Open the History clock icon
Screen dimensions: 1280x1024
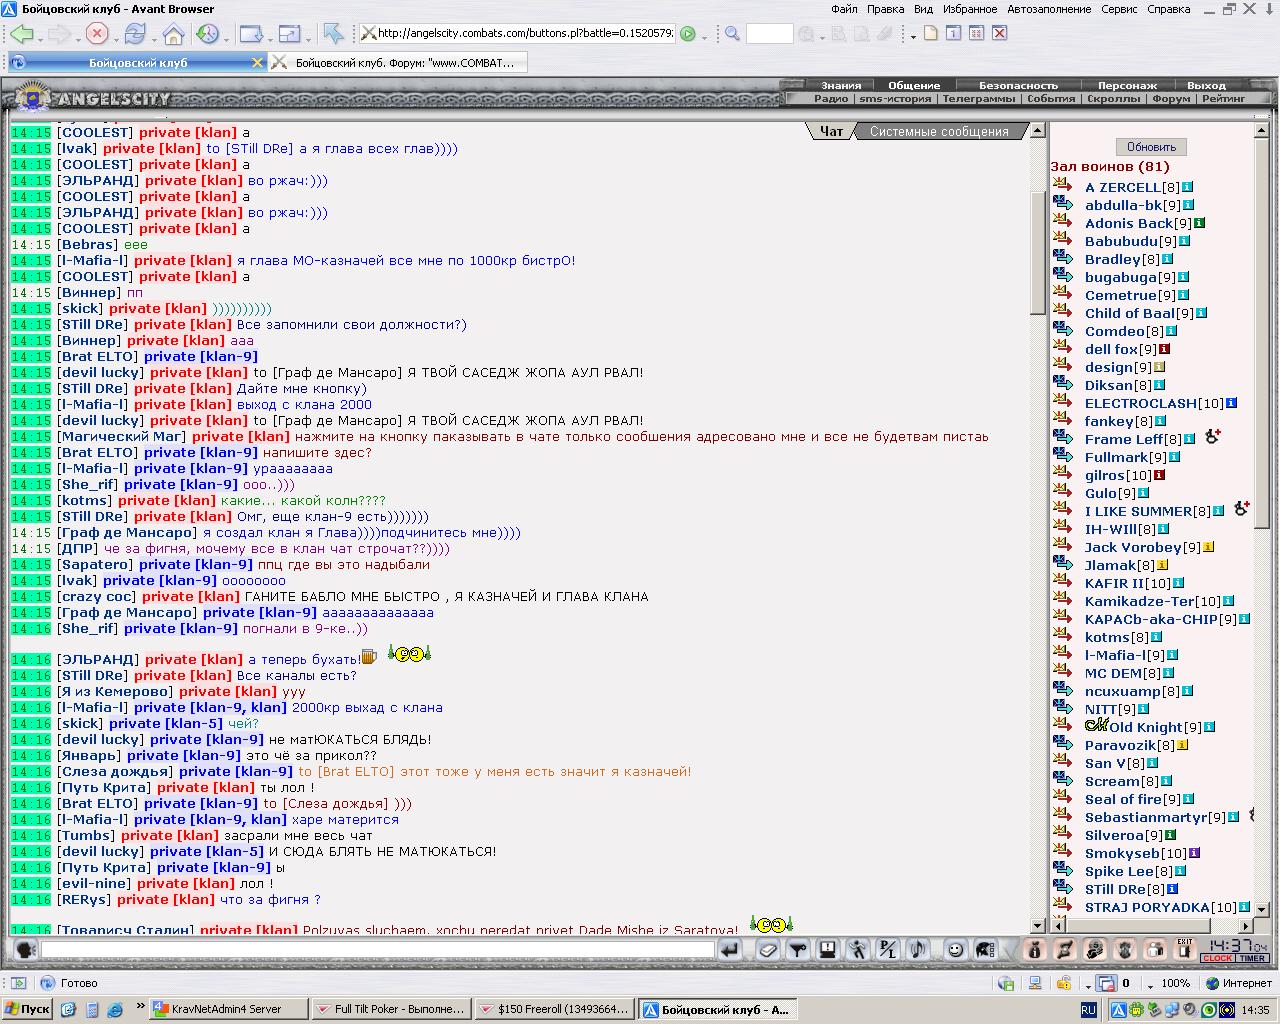[207, 34]
